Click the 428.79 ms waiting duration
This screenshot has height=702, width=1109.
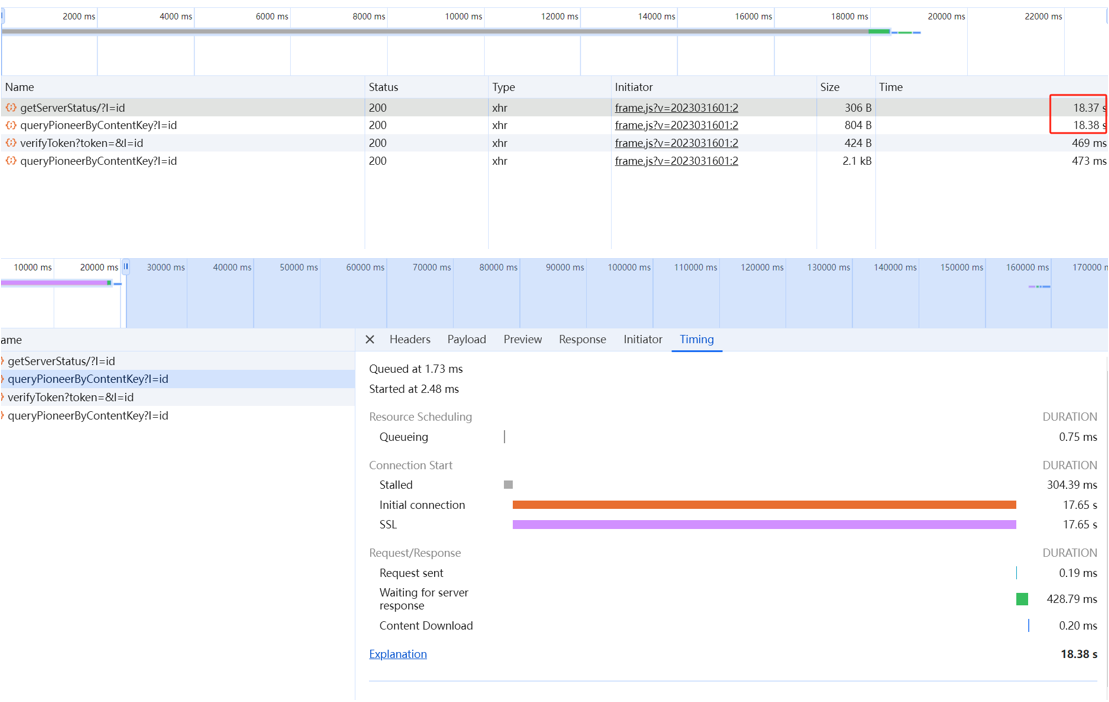click(x=1072, y=599)
